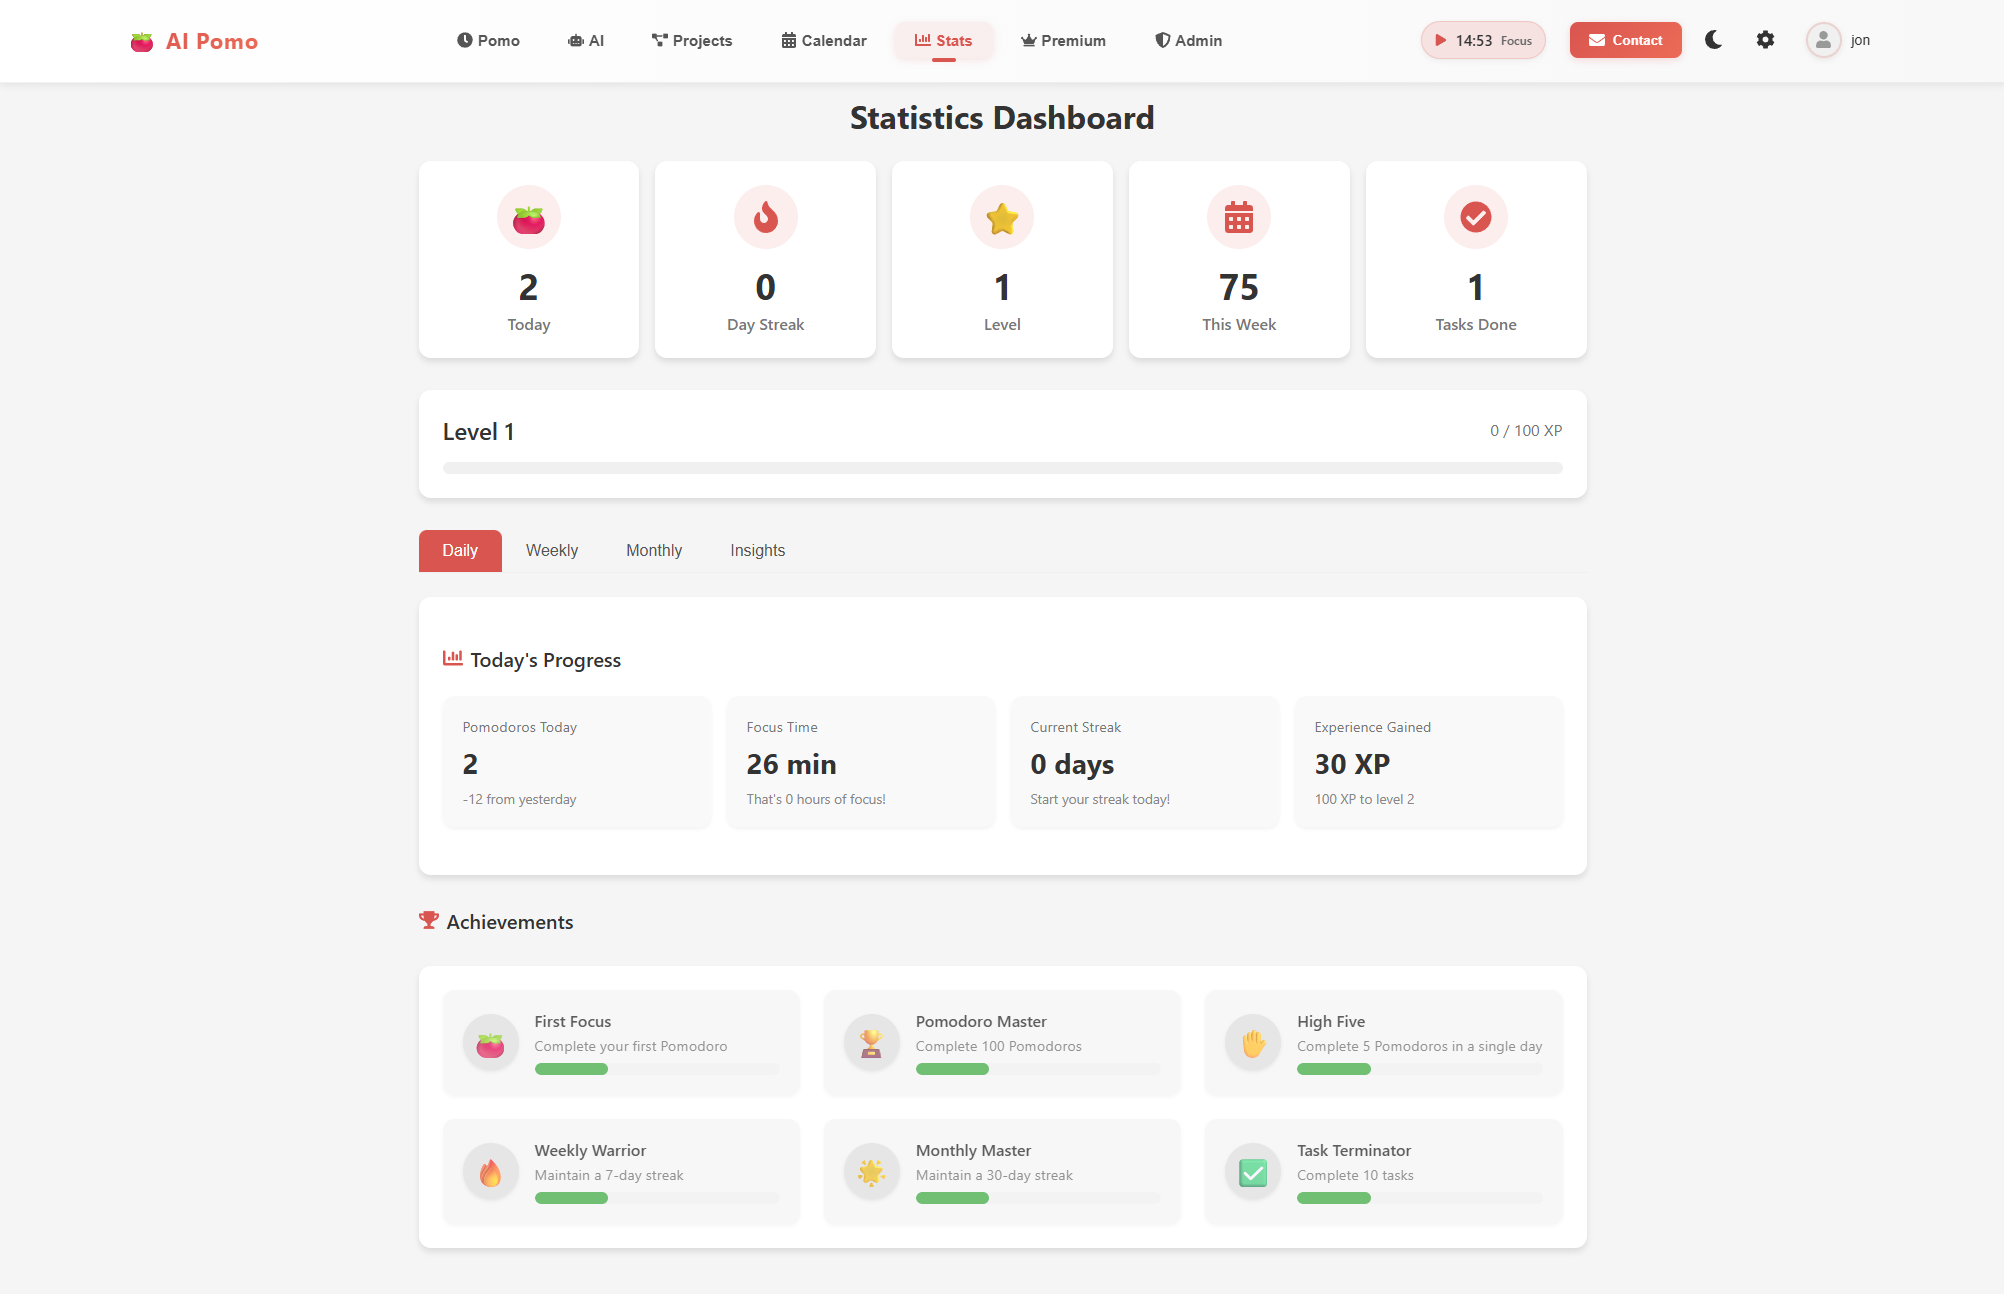Switch to the Weekly tab
This screenshot has width=2004, height=1294.
552,551
